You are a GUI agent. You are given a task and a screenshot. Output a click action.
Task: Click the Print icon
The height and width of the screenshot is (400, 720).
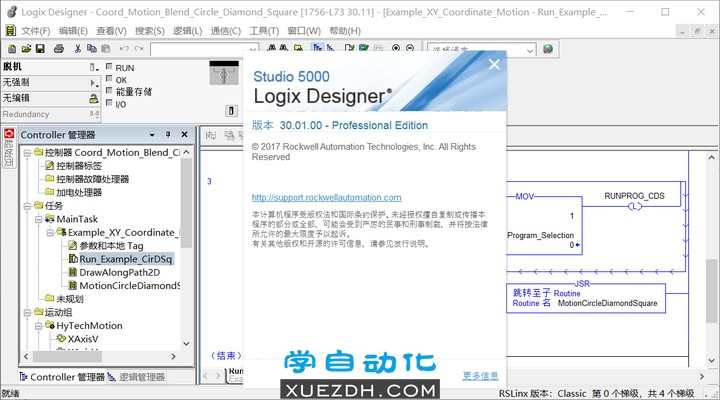click(x=59, y=48)
